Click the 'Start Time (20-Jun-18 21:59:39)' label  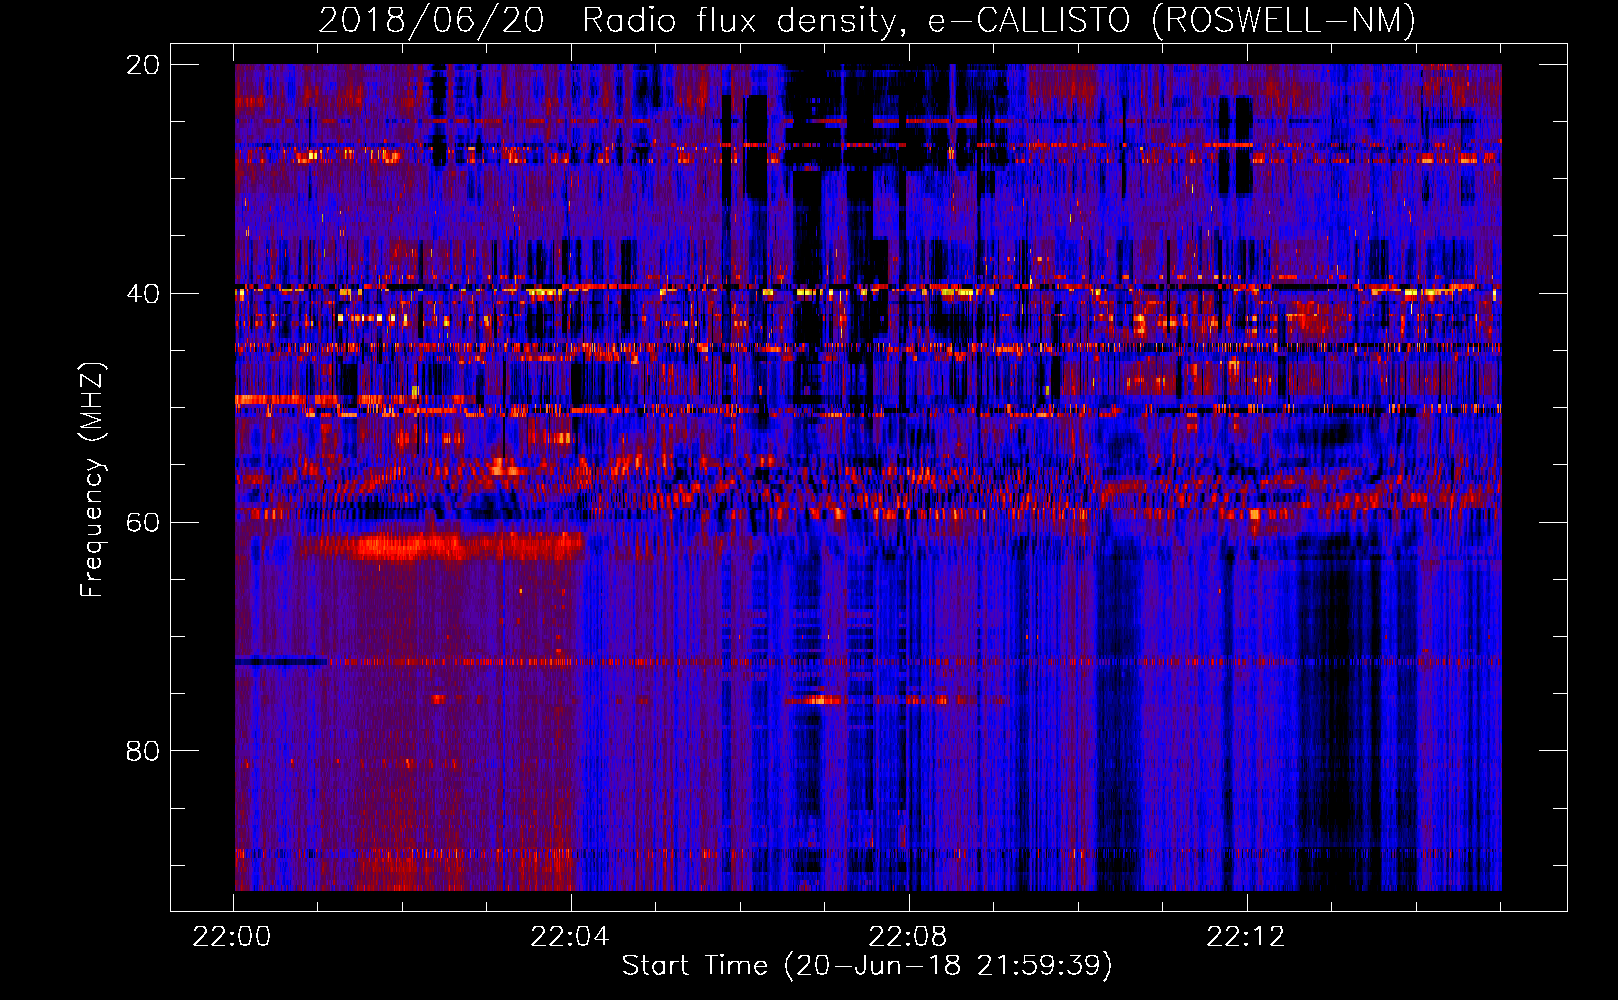[x=867, y=966]
